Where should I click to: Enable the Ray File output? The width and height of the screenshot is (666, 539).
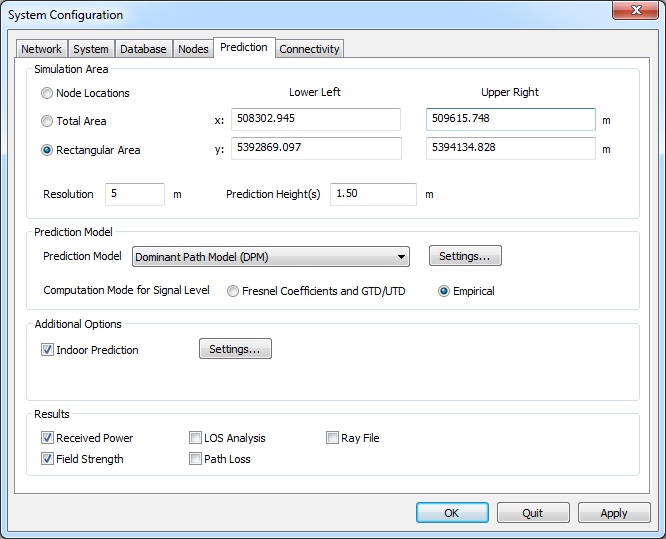[333, 438]
